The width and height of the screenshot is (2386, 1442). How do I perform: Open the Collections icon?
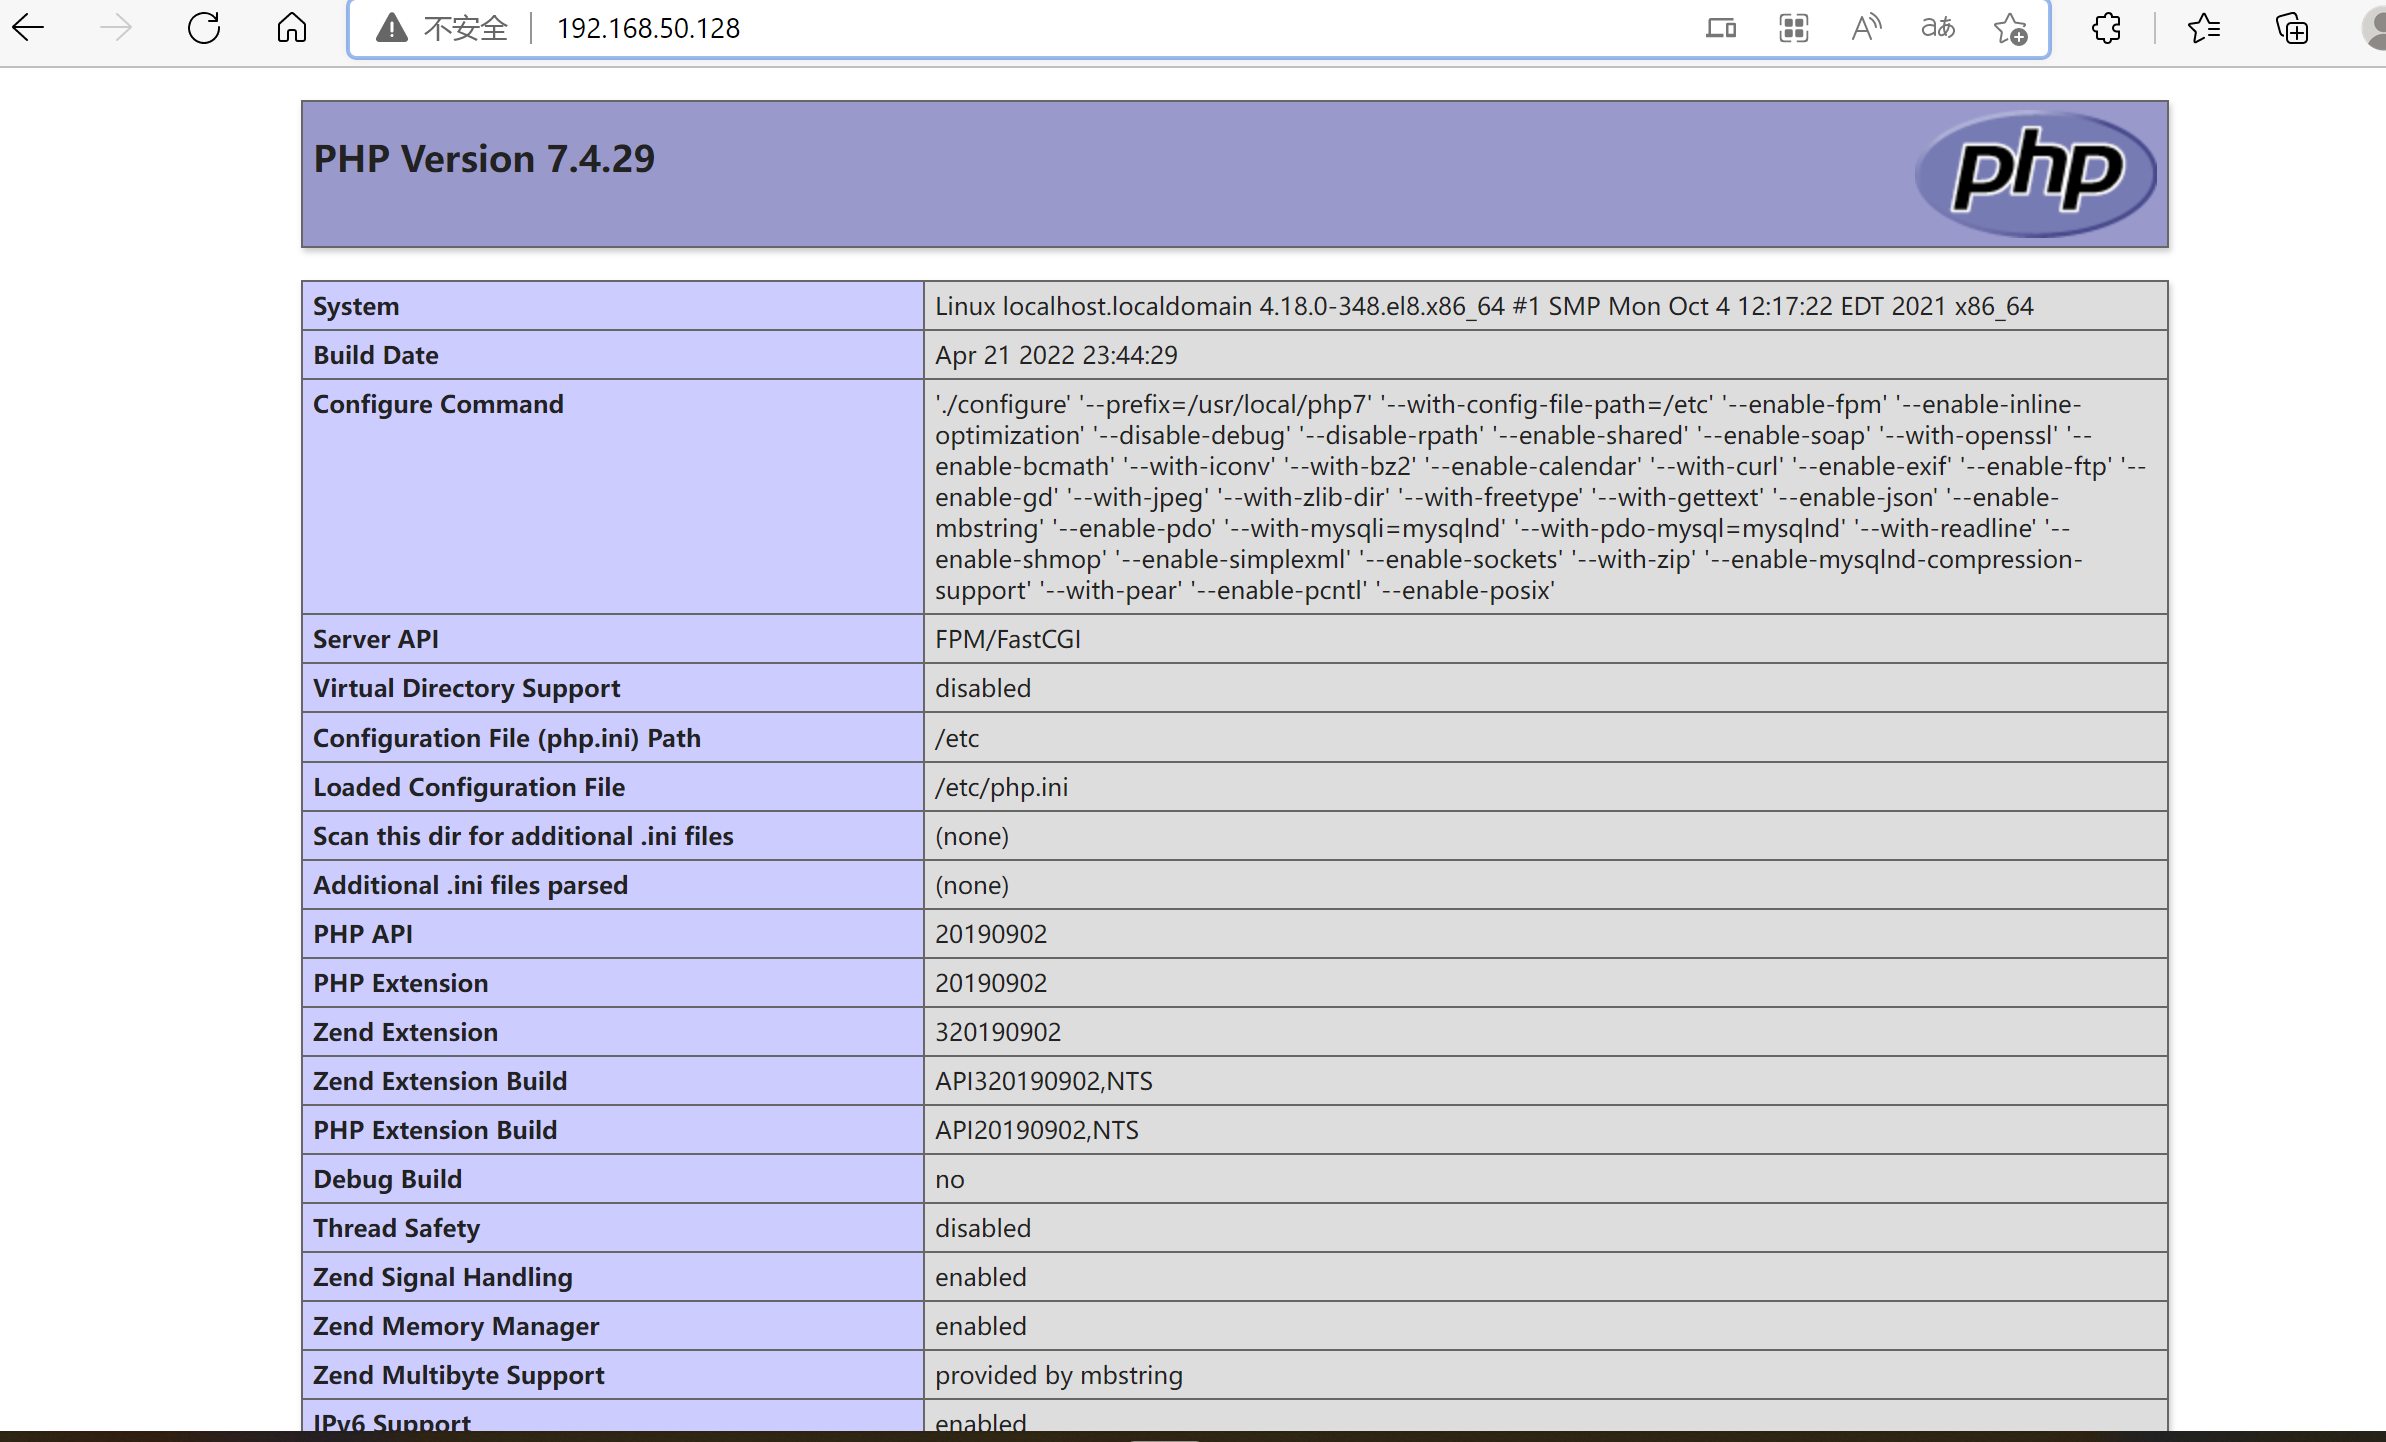coord(2291,28)
